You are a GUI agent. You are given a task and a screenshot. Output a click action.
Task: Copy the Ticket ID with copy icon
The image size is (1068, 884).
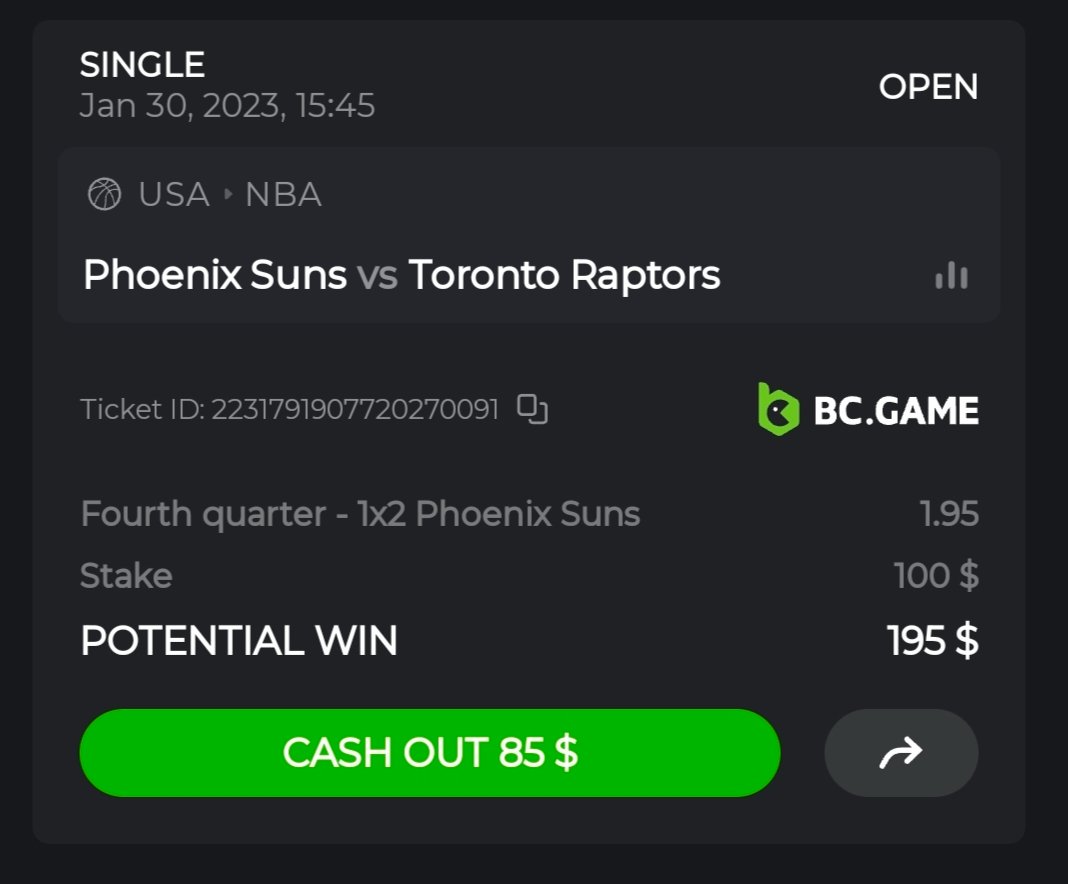(532, 409)
